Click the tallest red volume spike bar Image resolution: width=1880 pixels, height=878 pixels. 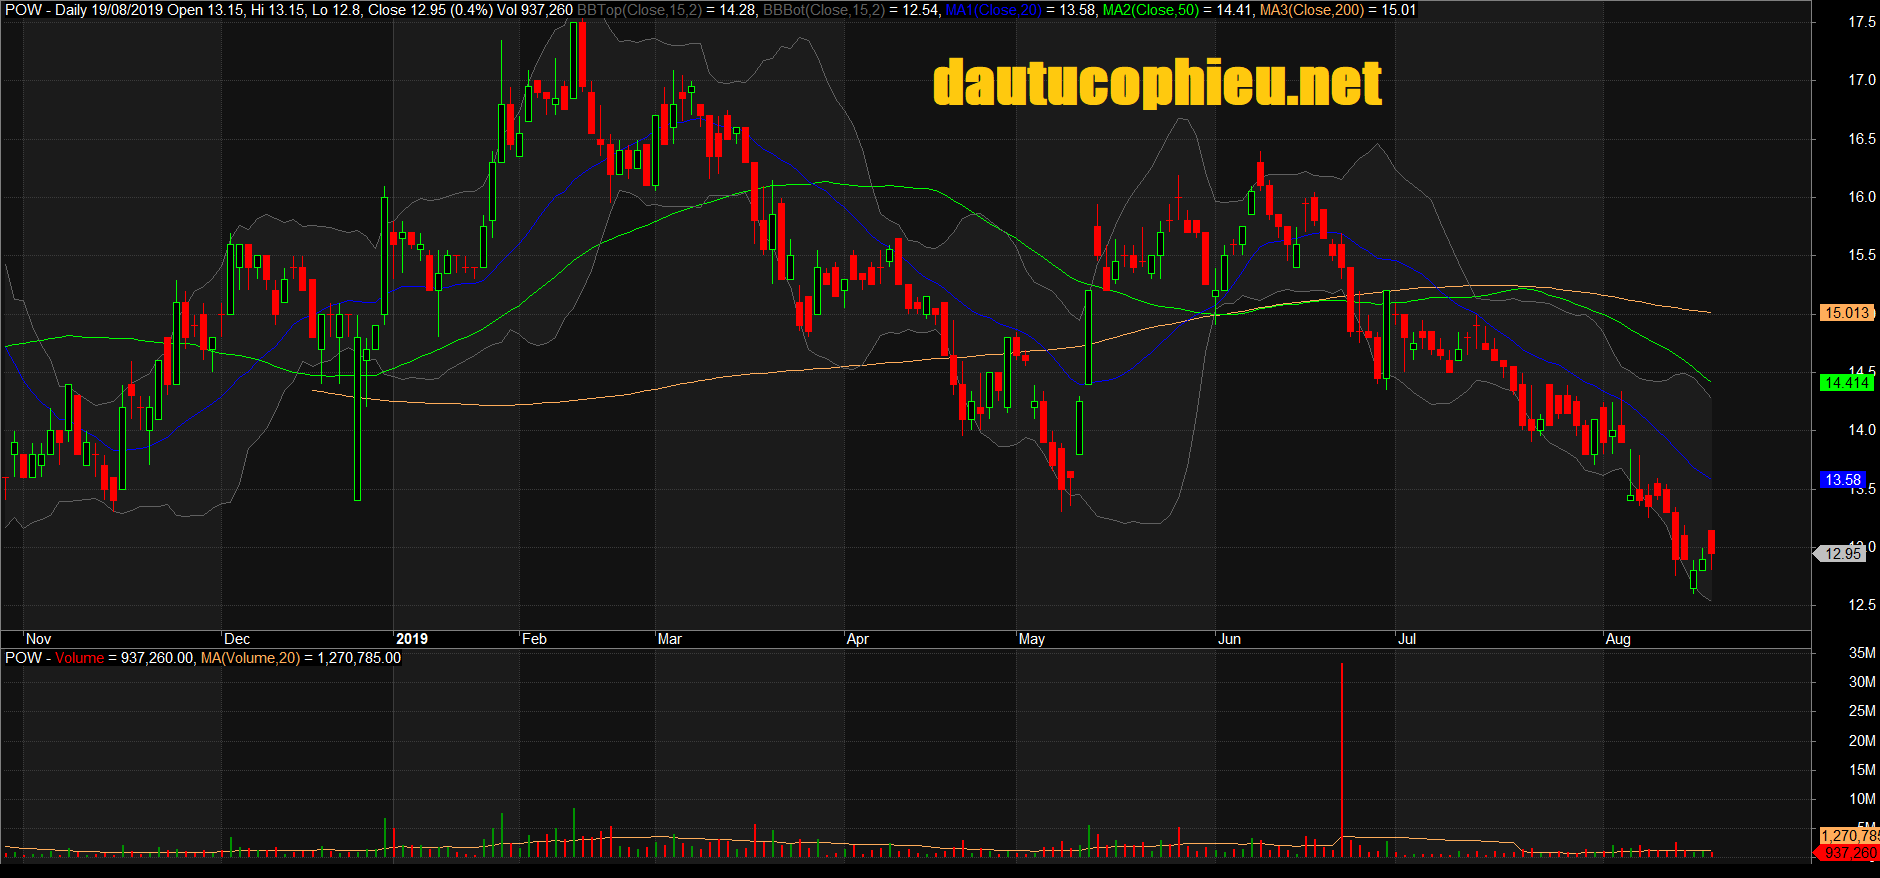click(1342, 760)
